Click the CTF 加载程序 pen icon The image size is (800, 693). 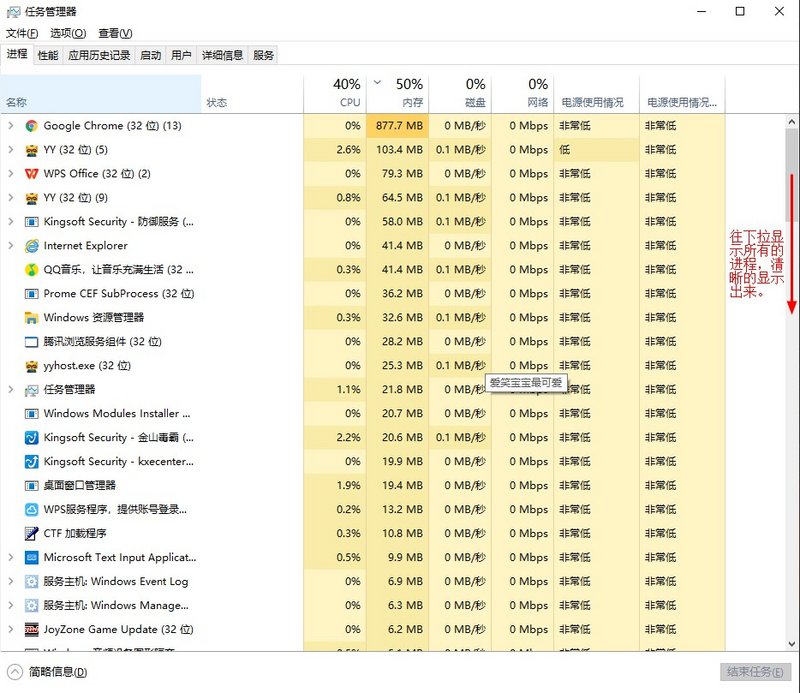pos(32,534)
